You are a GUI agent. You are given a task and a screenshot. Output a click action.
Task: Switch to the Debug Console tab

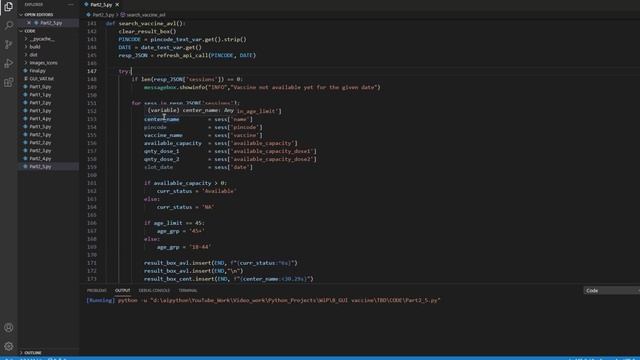coord(154,291)
